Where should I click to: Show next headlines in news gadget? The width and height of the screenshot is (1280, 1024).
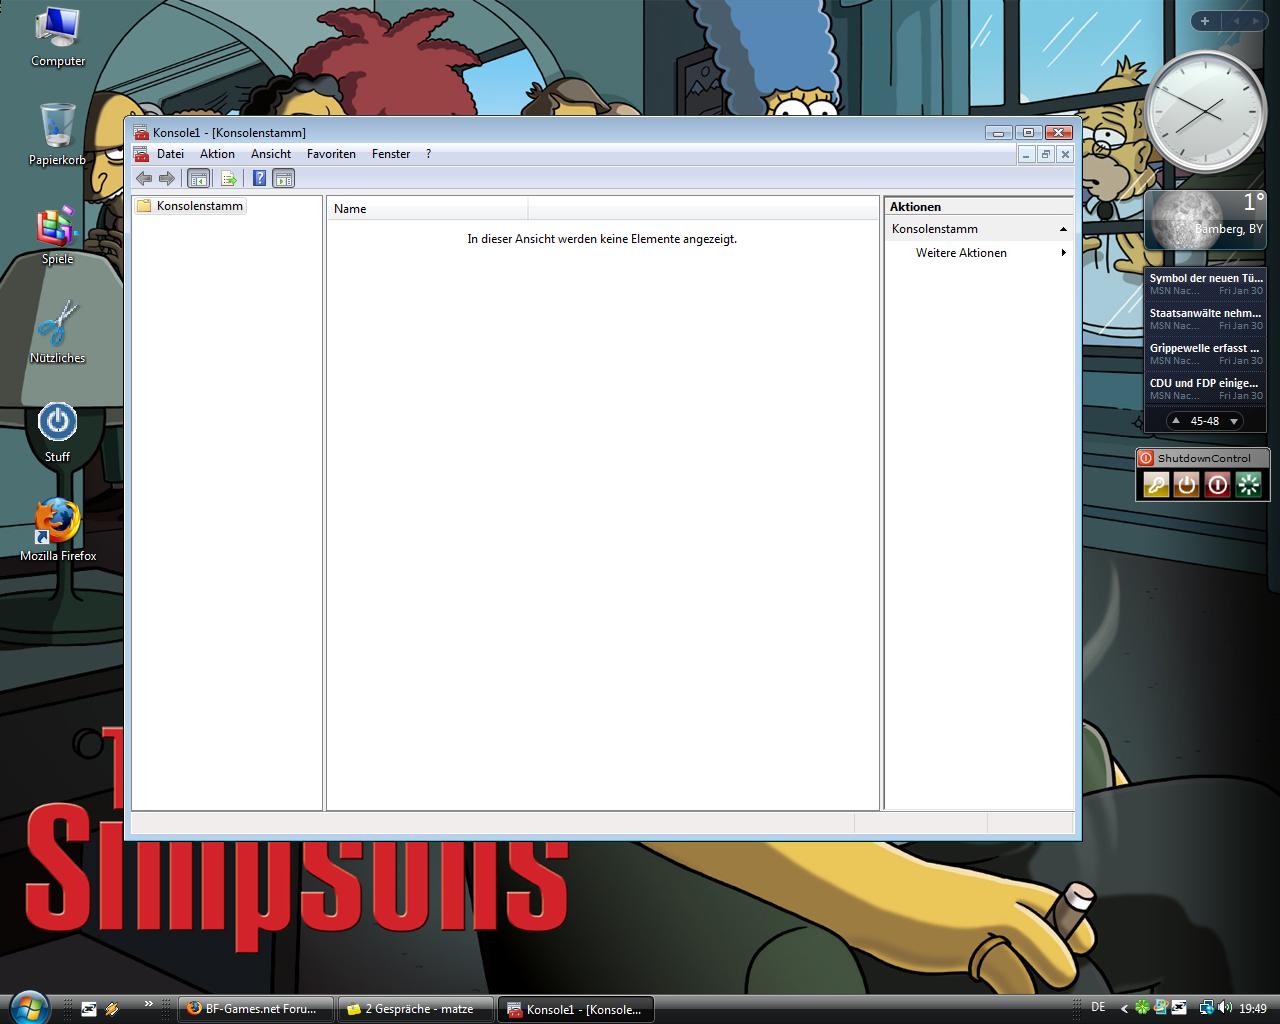1234,421
